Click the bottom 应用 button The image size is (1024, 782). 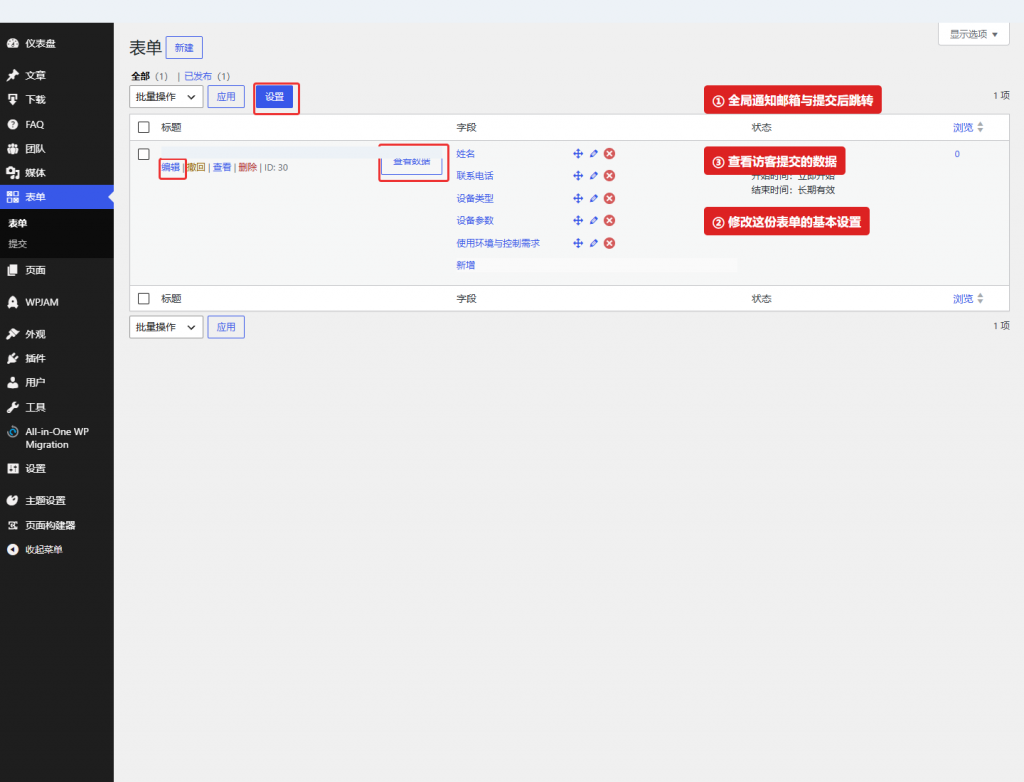[226, 327]
